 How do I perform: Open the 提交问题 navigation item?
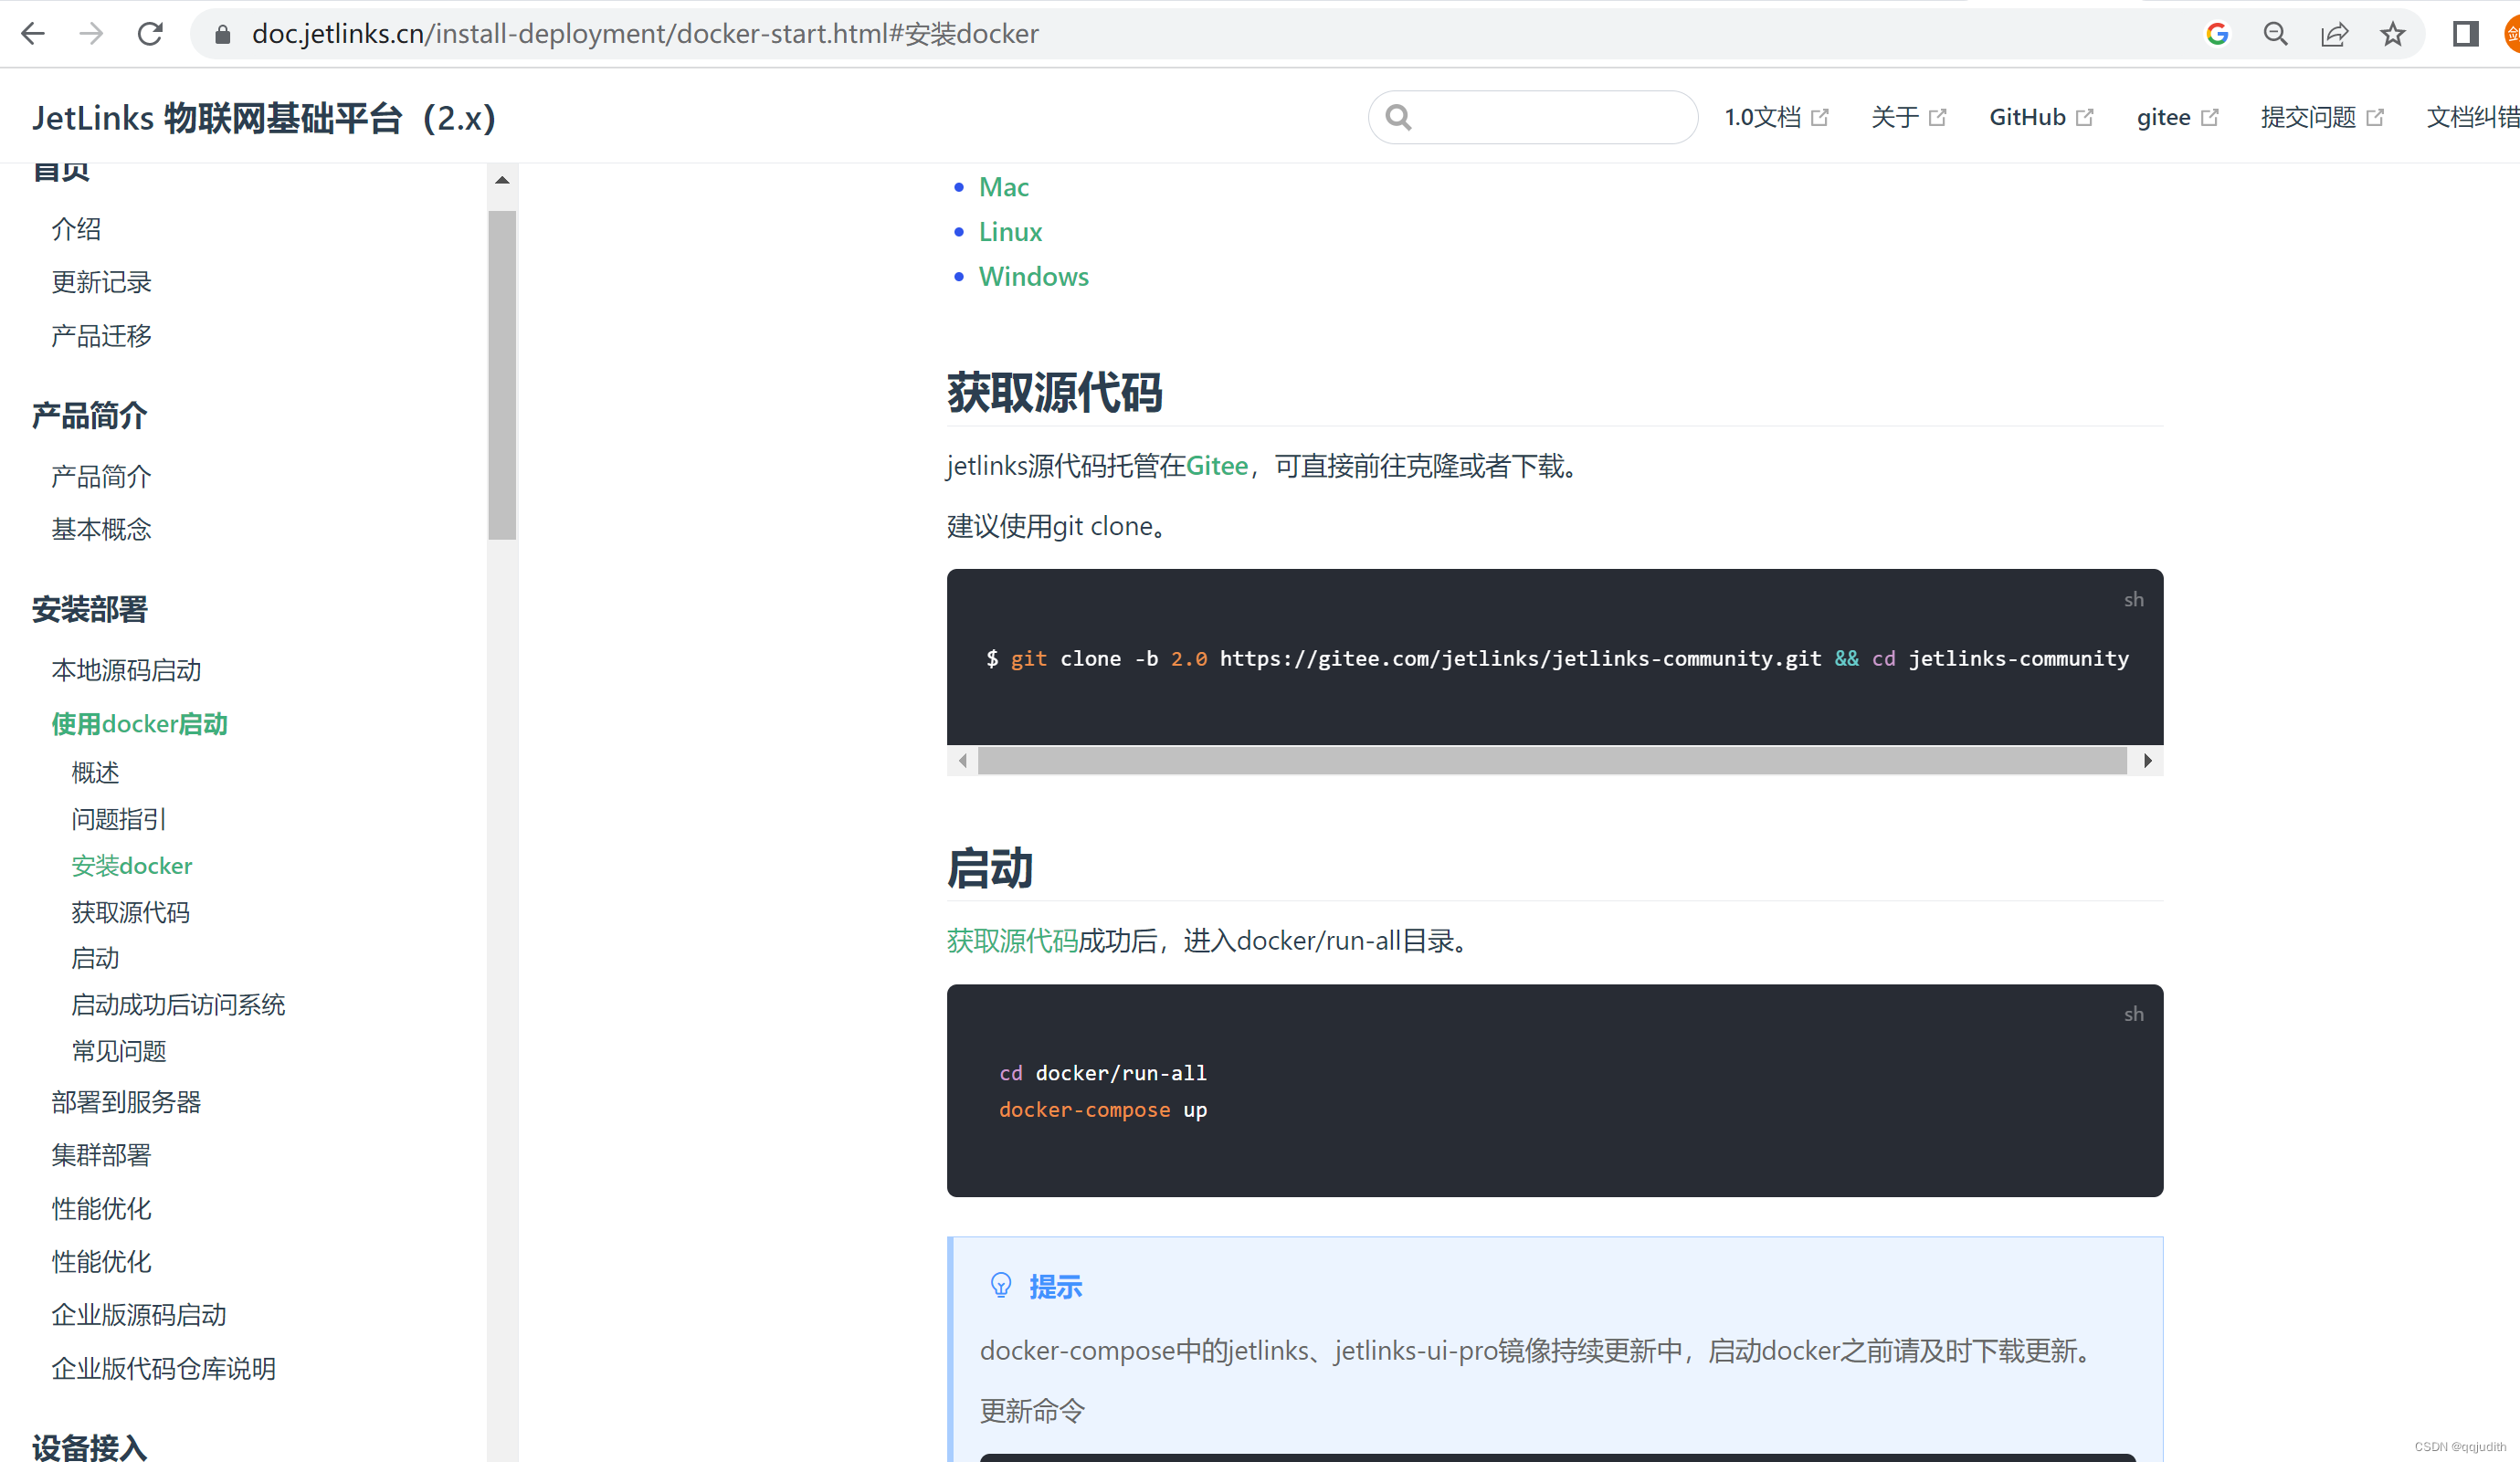tap(2308, 117)
